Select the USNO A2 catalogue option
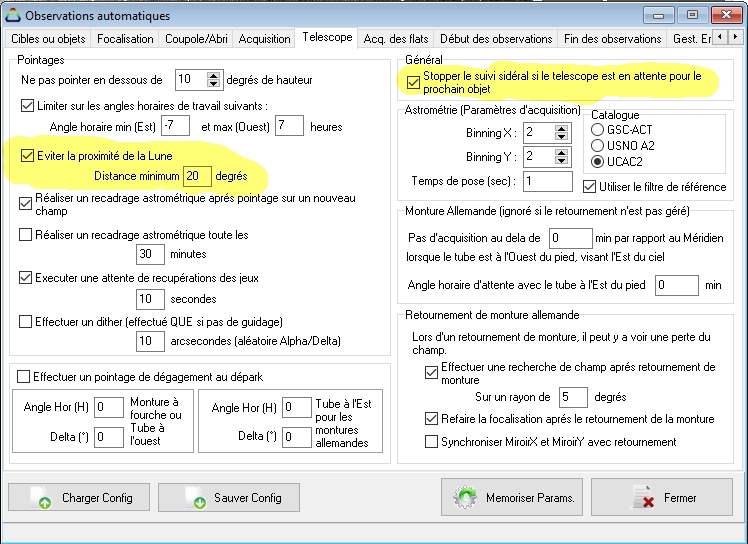748x544 pixels. click(x=598, y=145)
